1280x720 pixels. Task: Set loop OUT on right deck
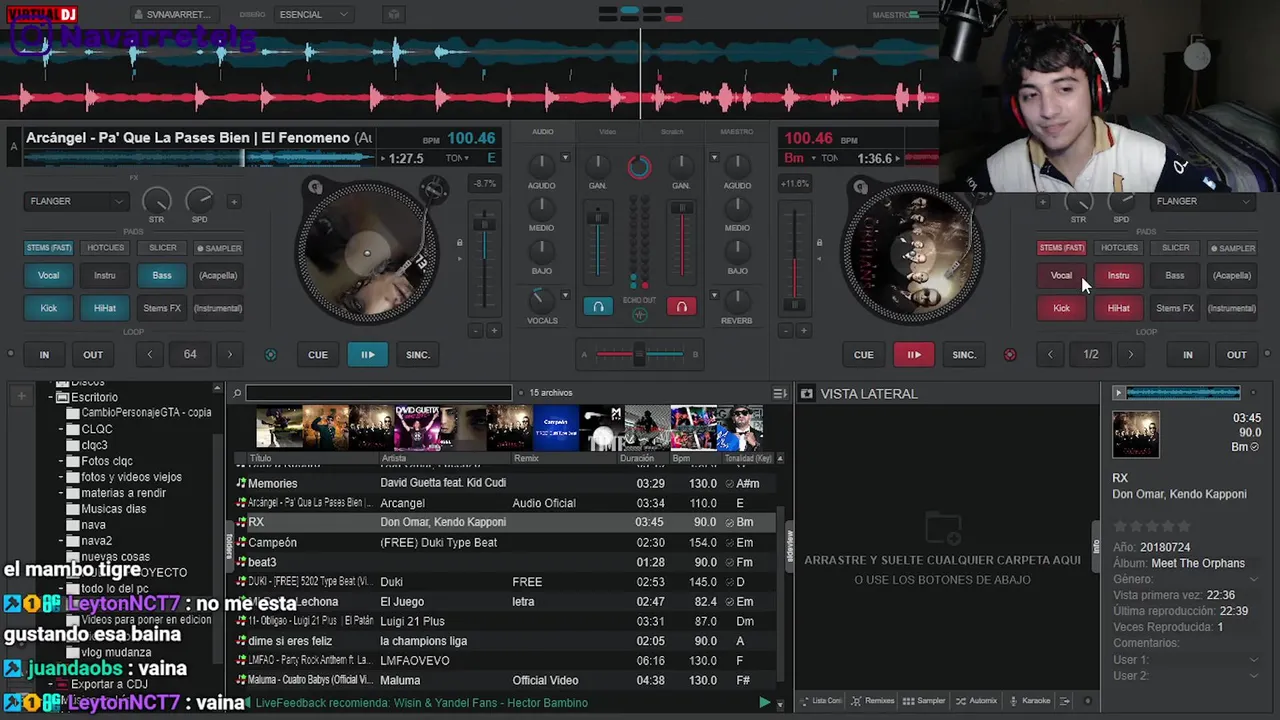pos(1237,355)
